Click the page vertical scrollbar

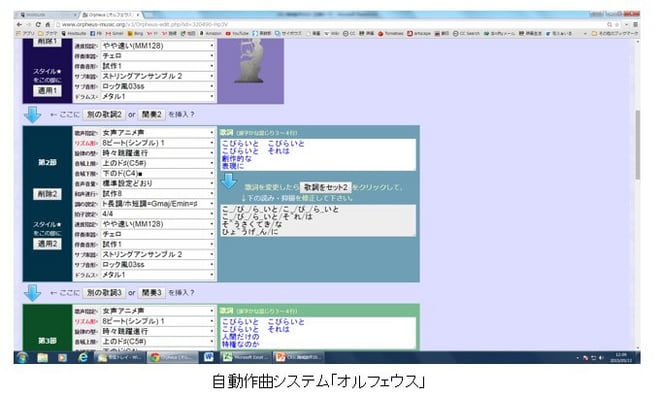637,145
